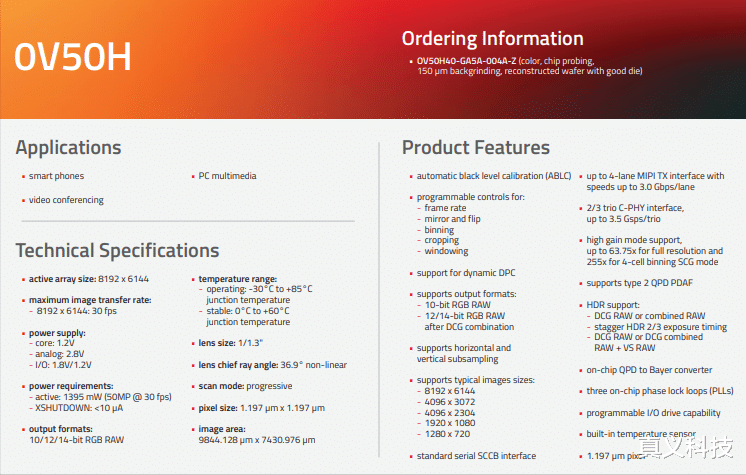746x475 pixels.
Task: Click 'stagger HDR 2/3 exposure timing' sub-item
Action: click(660, 327)
